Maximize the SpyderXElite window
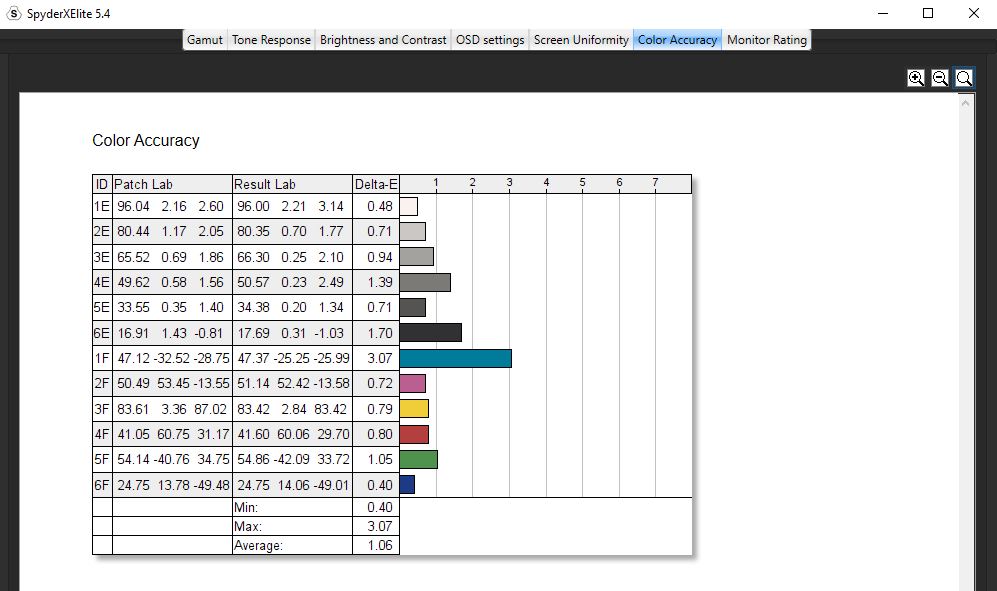 (928, 14)
